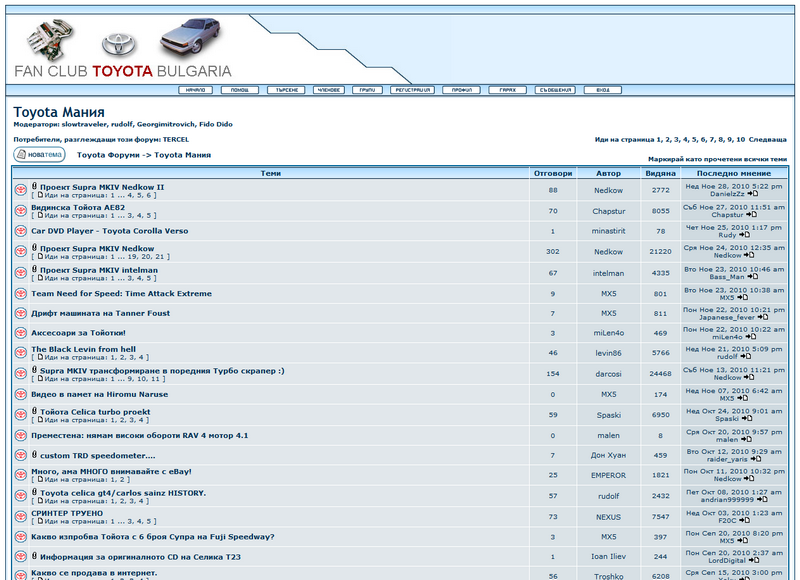
Task: Click attachment clip icon on Toyota celica gt4 HISTORY
Action: coord(34,492)
